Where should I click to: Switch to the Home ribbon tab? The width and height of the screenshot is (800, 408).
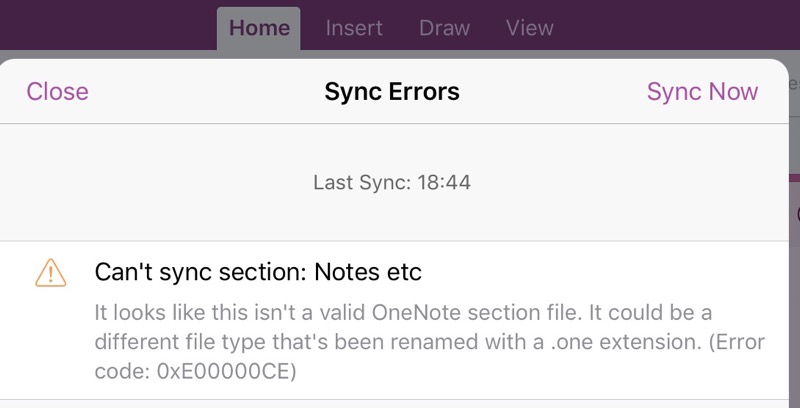[x=259, y=29]
